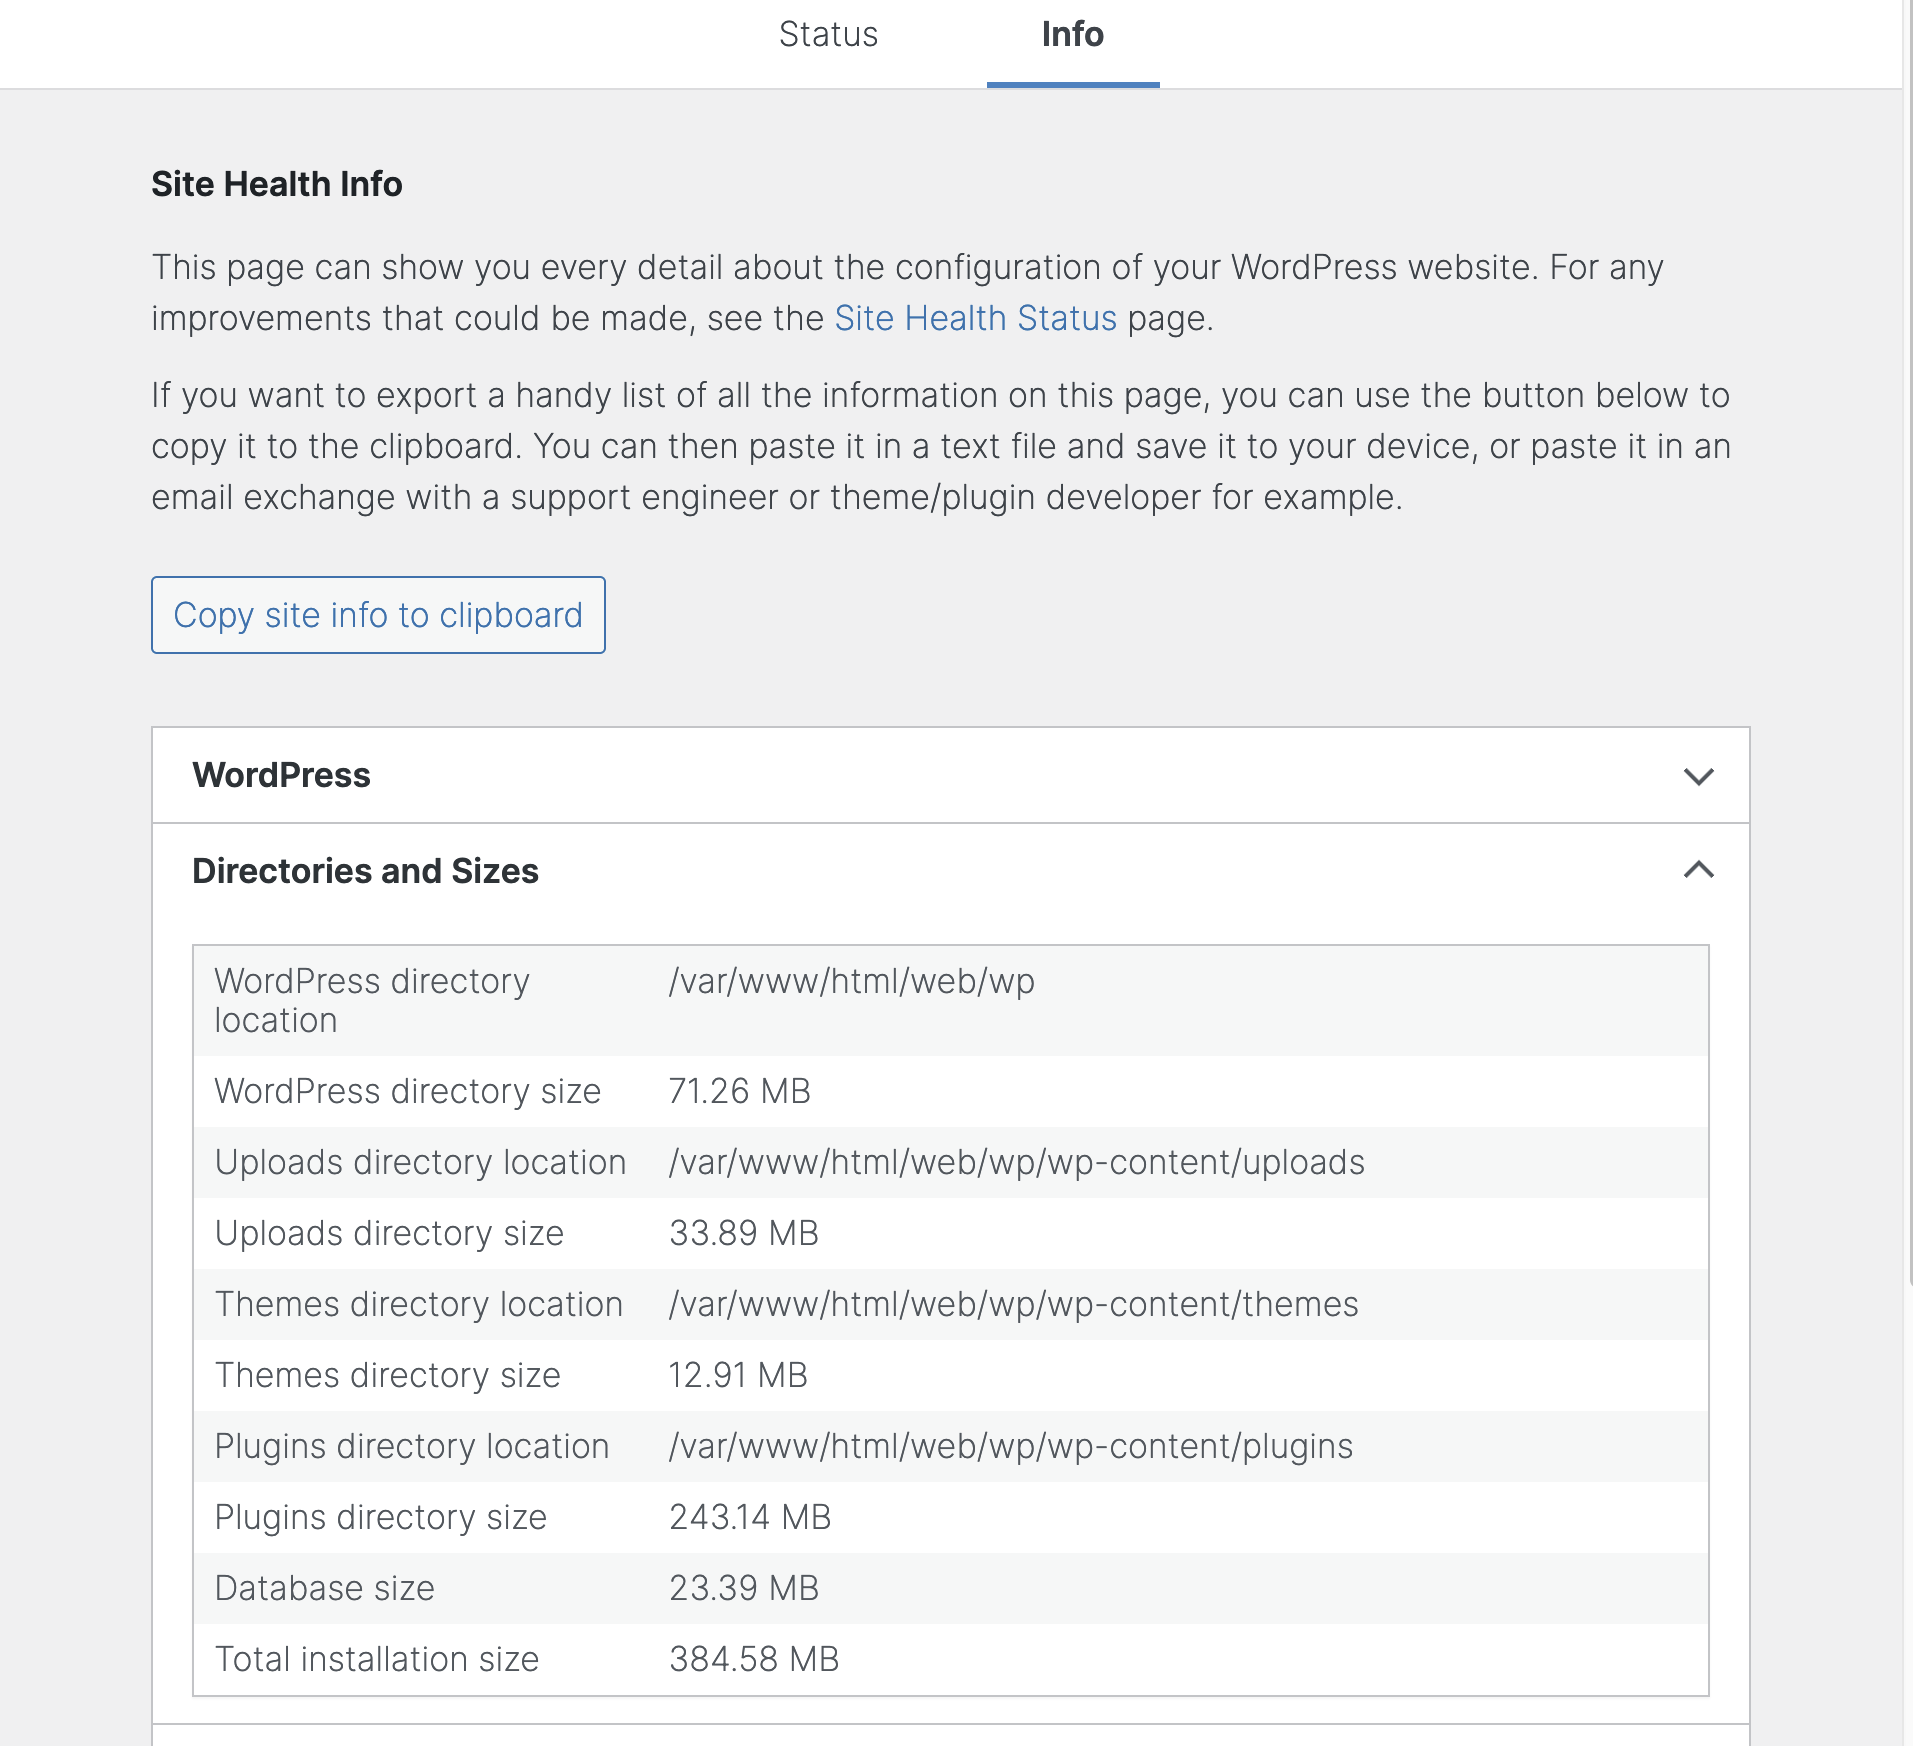Select the WordPress directory size label
The width and height of the screenshot is (1913, 1746).
tap(406, 1091)
